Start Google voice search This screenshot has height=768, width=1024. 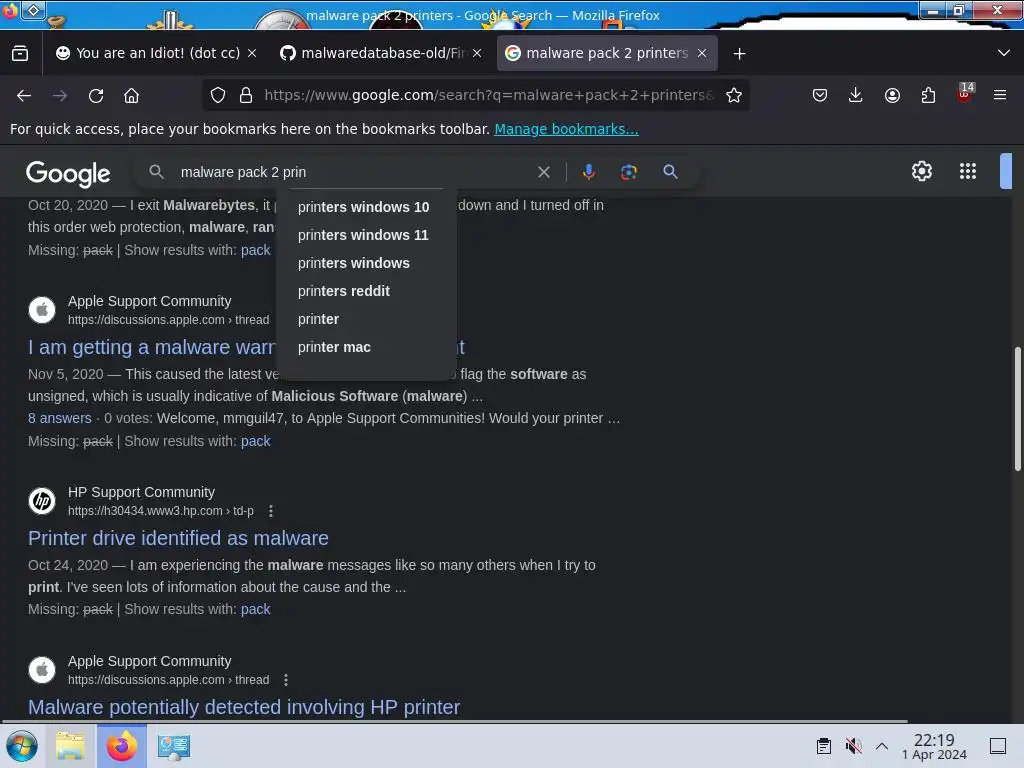point(588,172)
